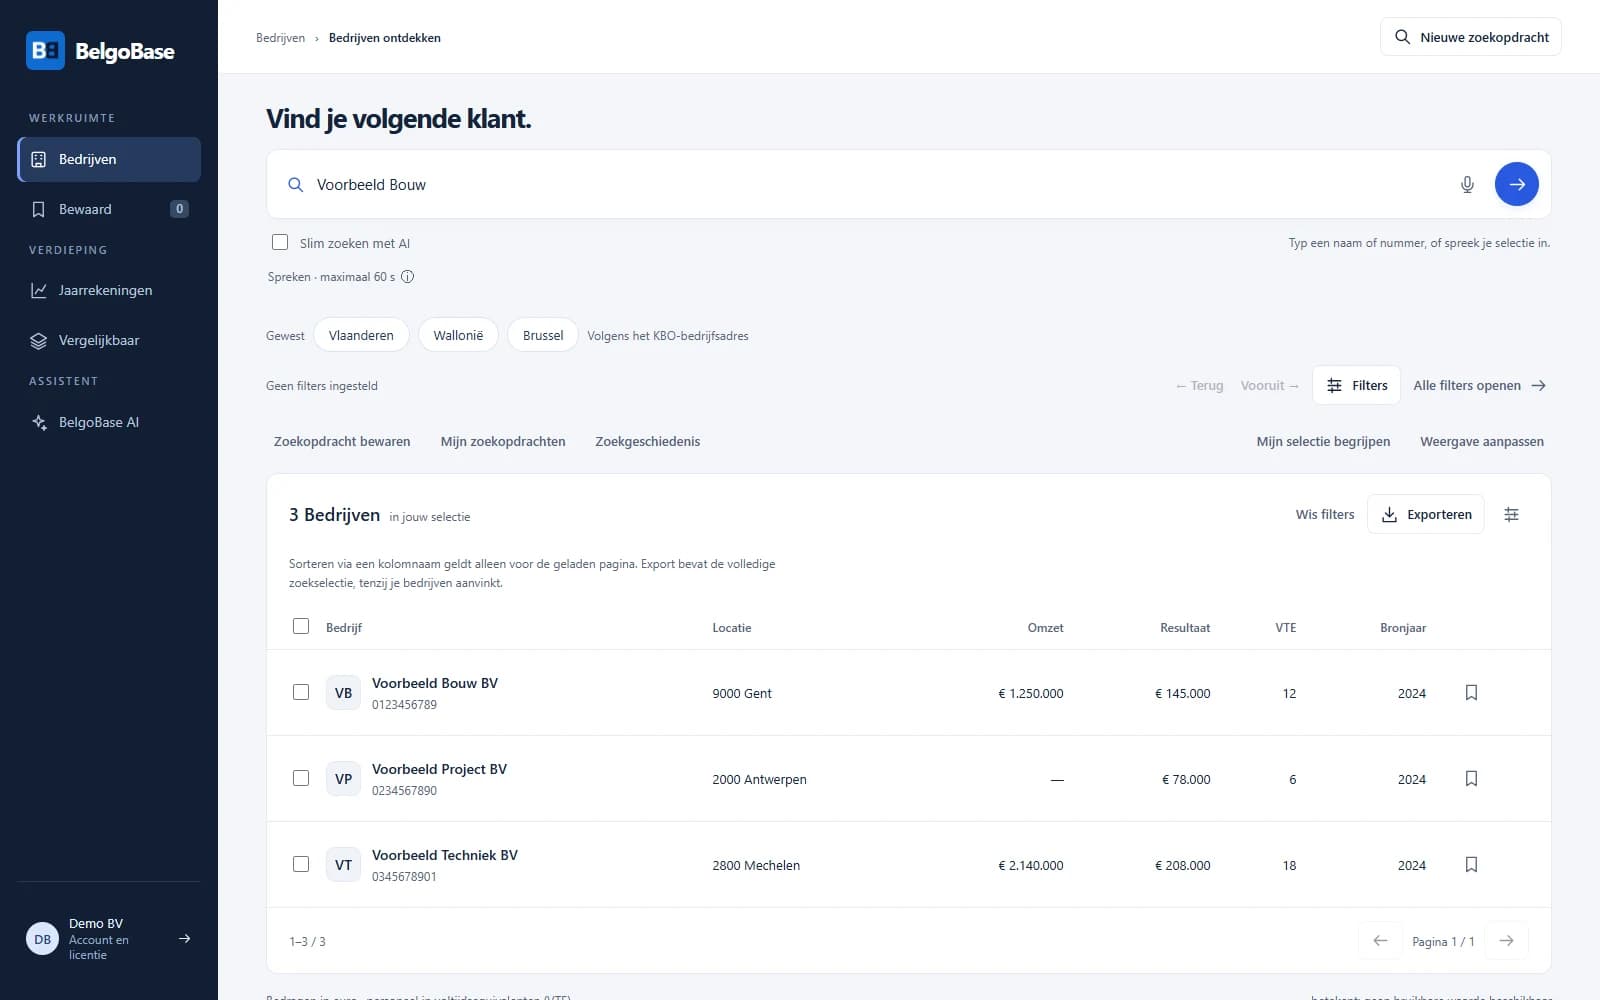Click the VP company avatar
1600x1000 pixels.
point(343,779)
